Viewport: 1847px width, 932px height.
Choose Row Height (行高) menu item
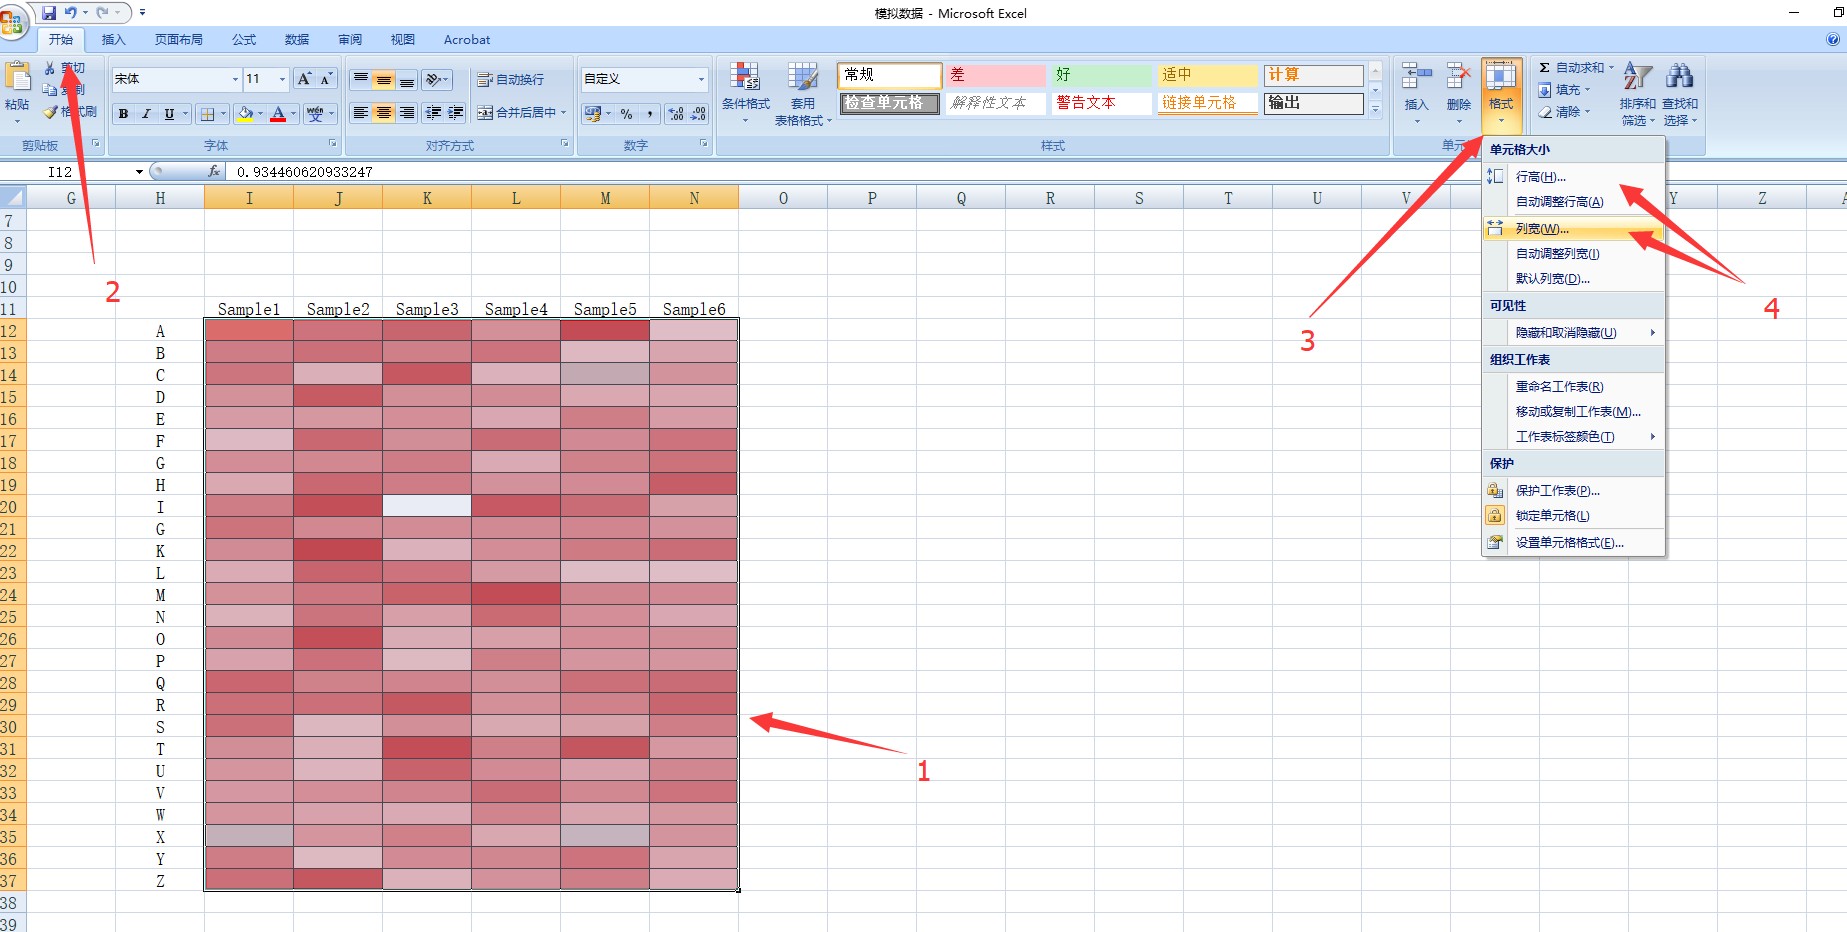1573,177
